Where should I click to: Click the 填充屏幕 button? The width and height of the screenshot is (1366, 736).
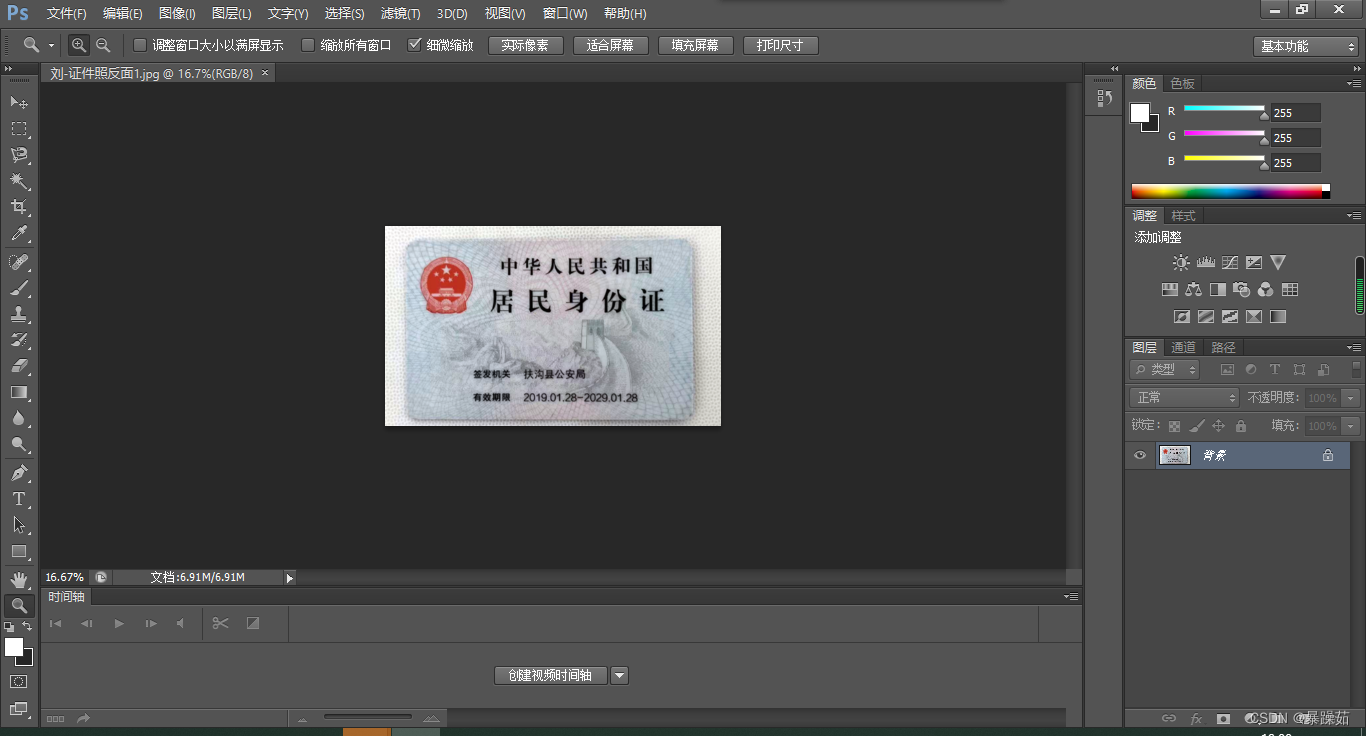(x=695, y=46)
